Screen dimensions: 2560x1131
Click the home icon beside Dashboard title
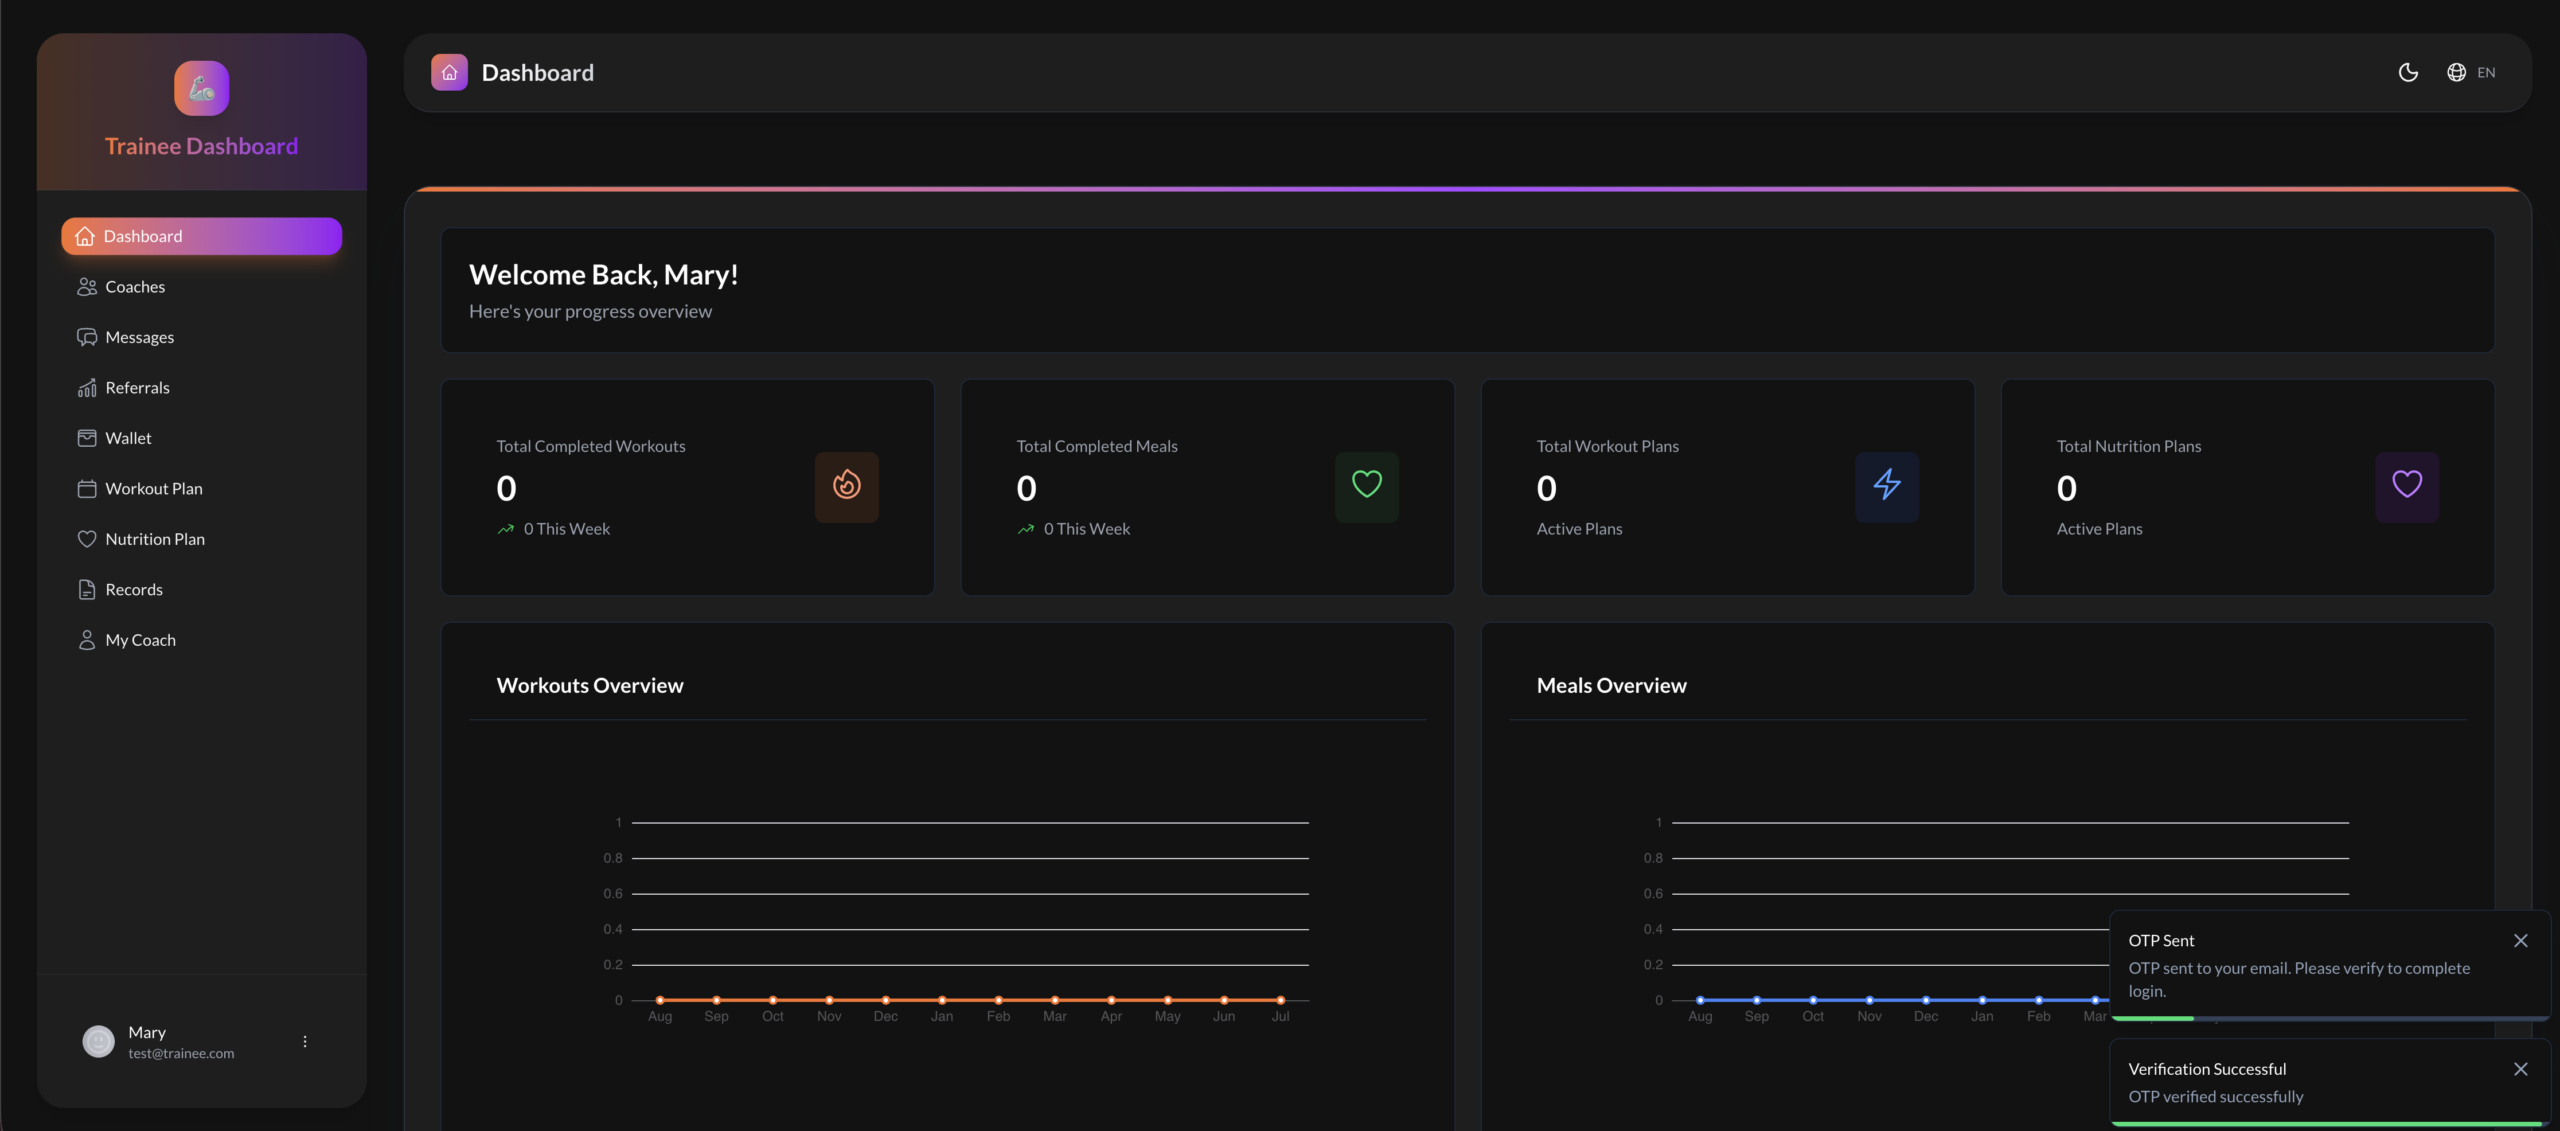click(449, 73)
